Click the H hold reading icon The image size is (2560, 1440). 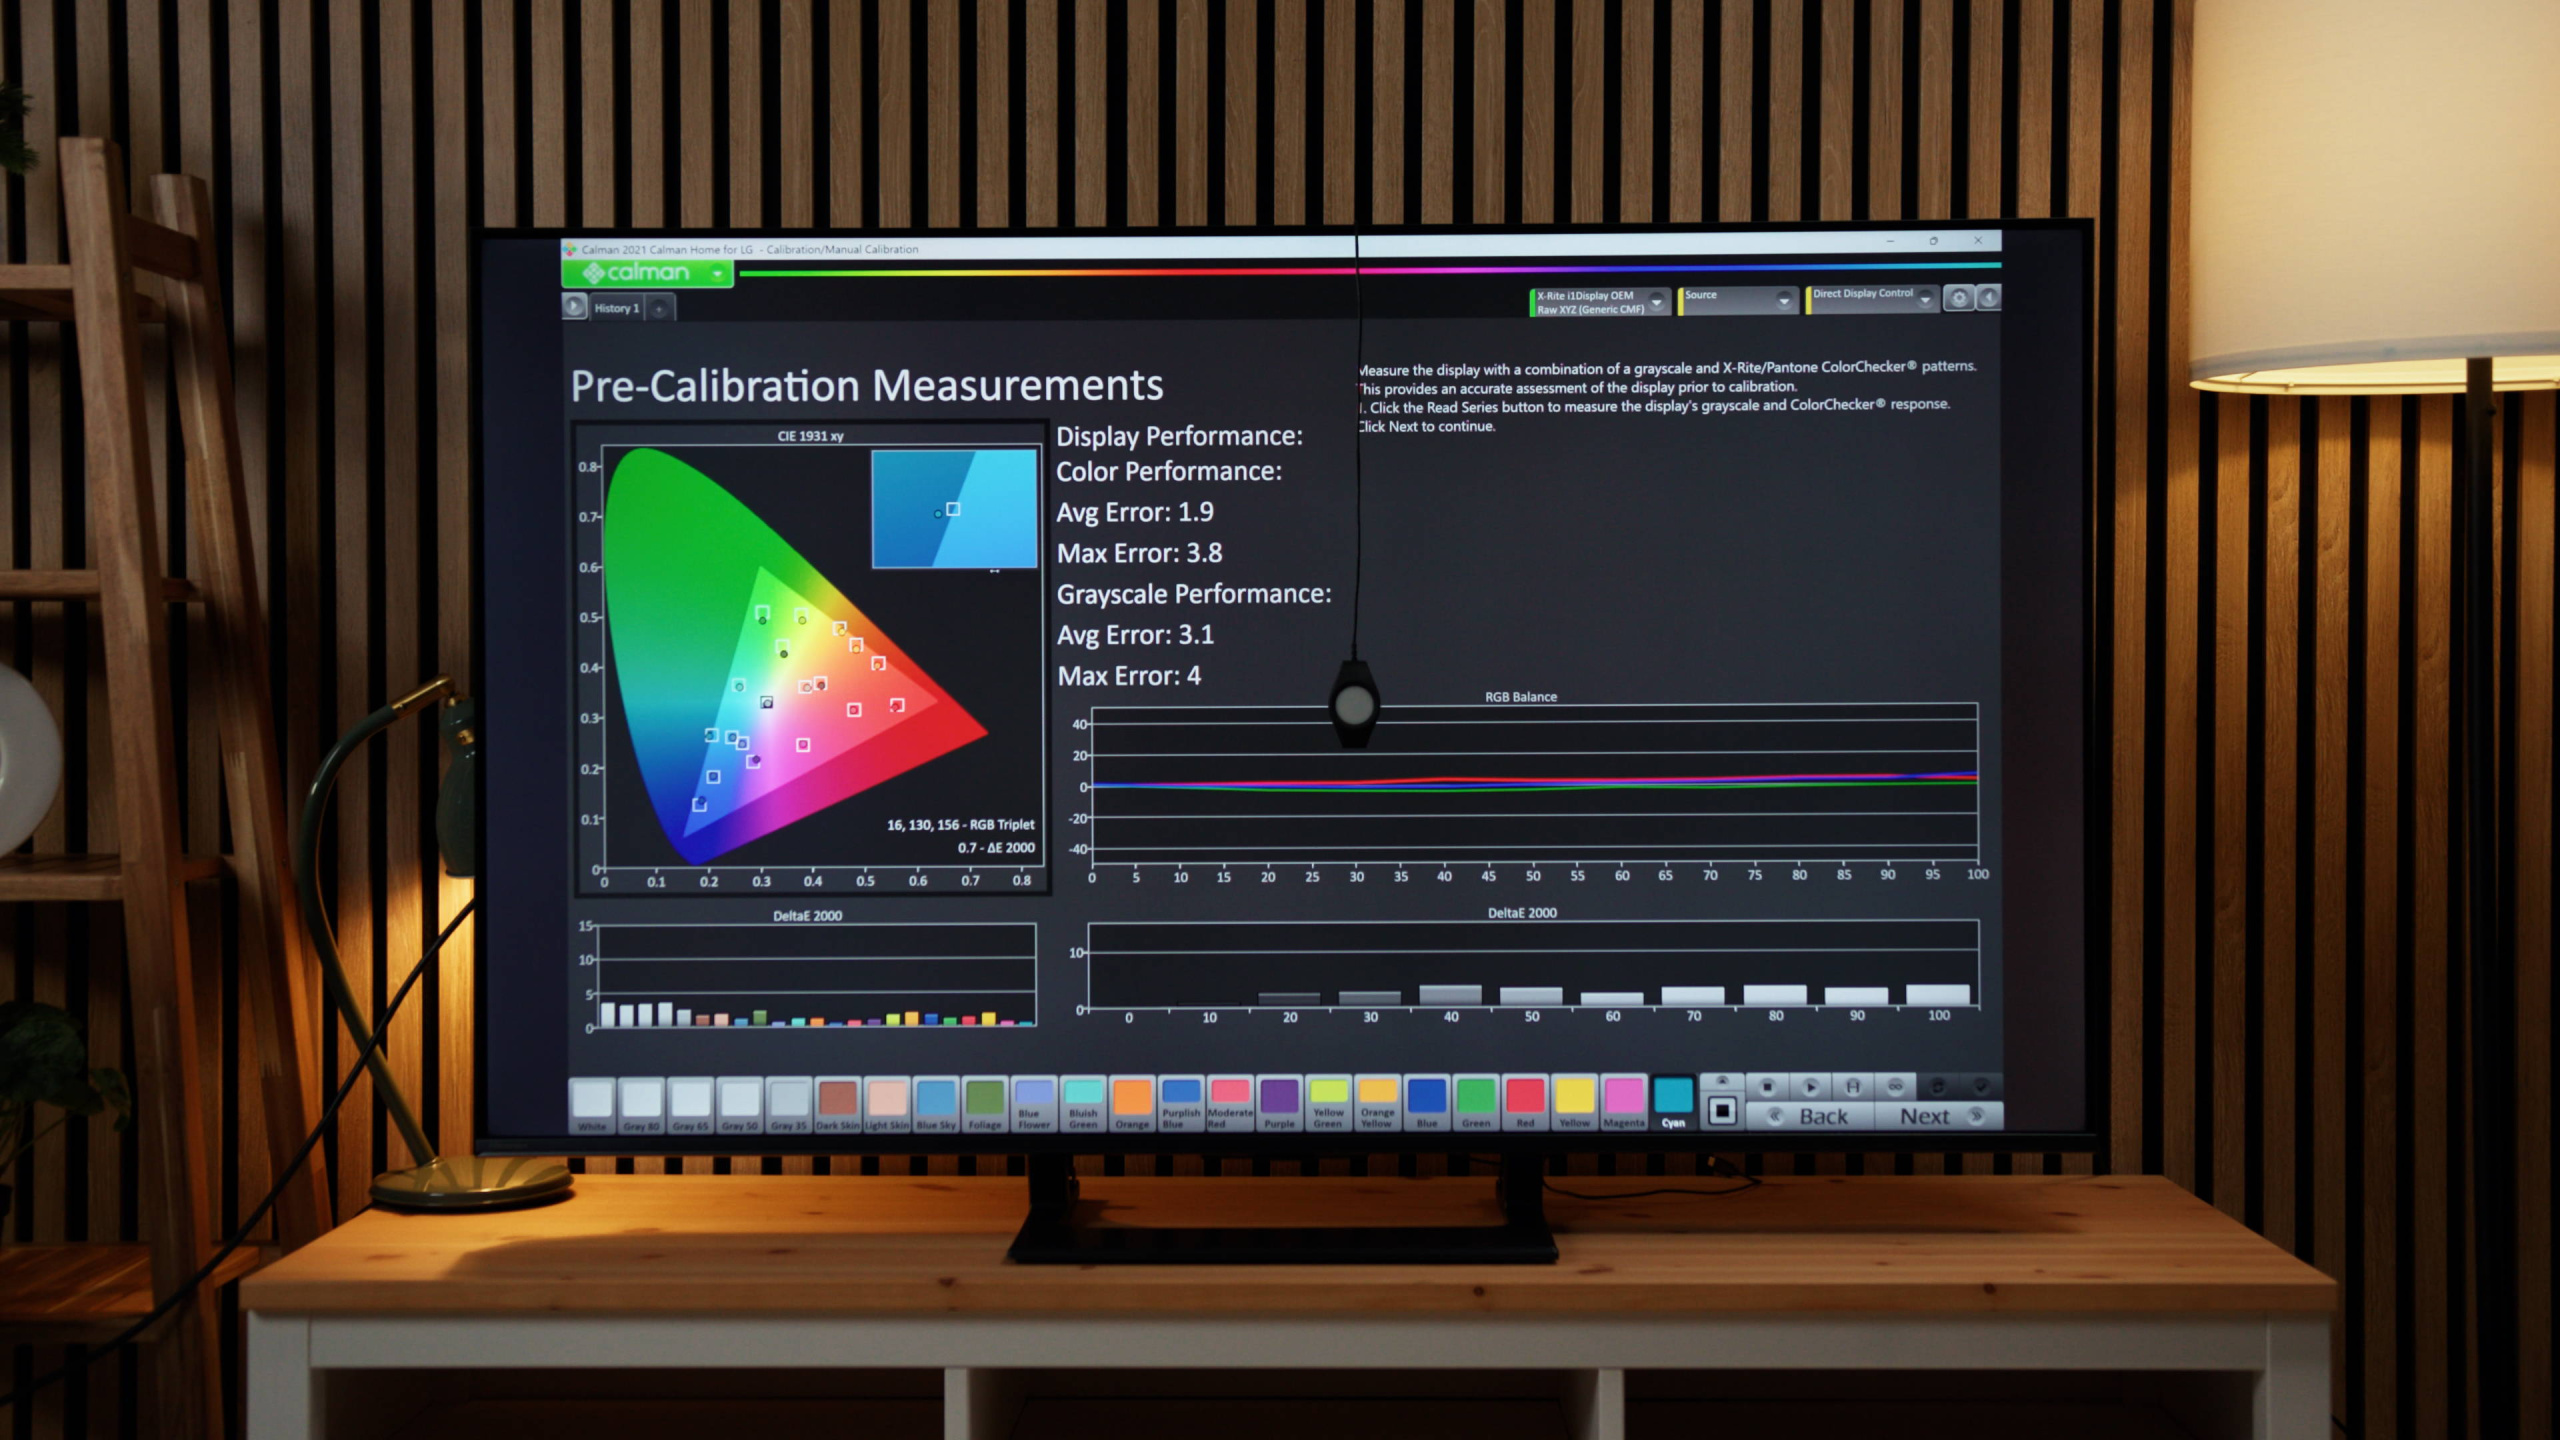pos(1852,1086)
